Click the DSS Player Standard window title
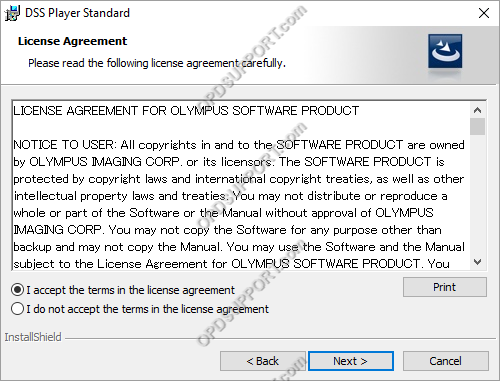This screenshot has height=381, width=500. tap(77, 13)
